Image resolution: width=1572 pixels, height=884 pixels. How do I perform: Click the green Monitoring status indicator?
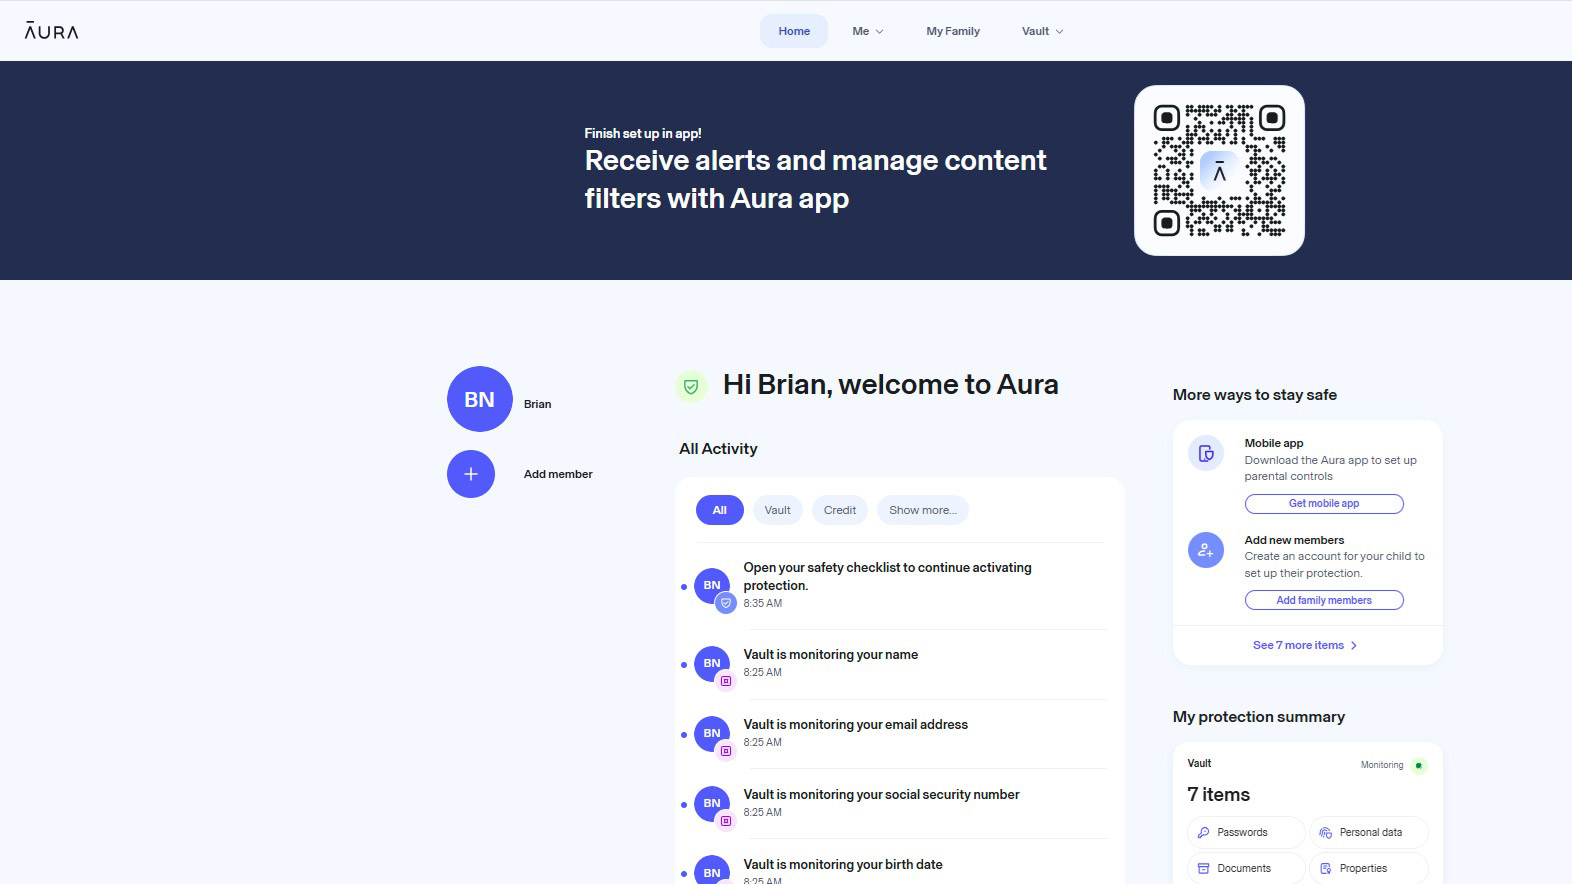click(1418, 766)
